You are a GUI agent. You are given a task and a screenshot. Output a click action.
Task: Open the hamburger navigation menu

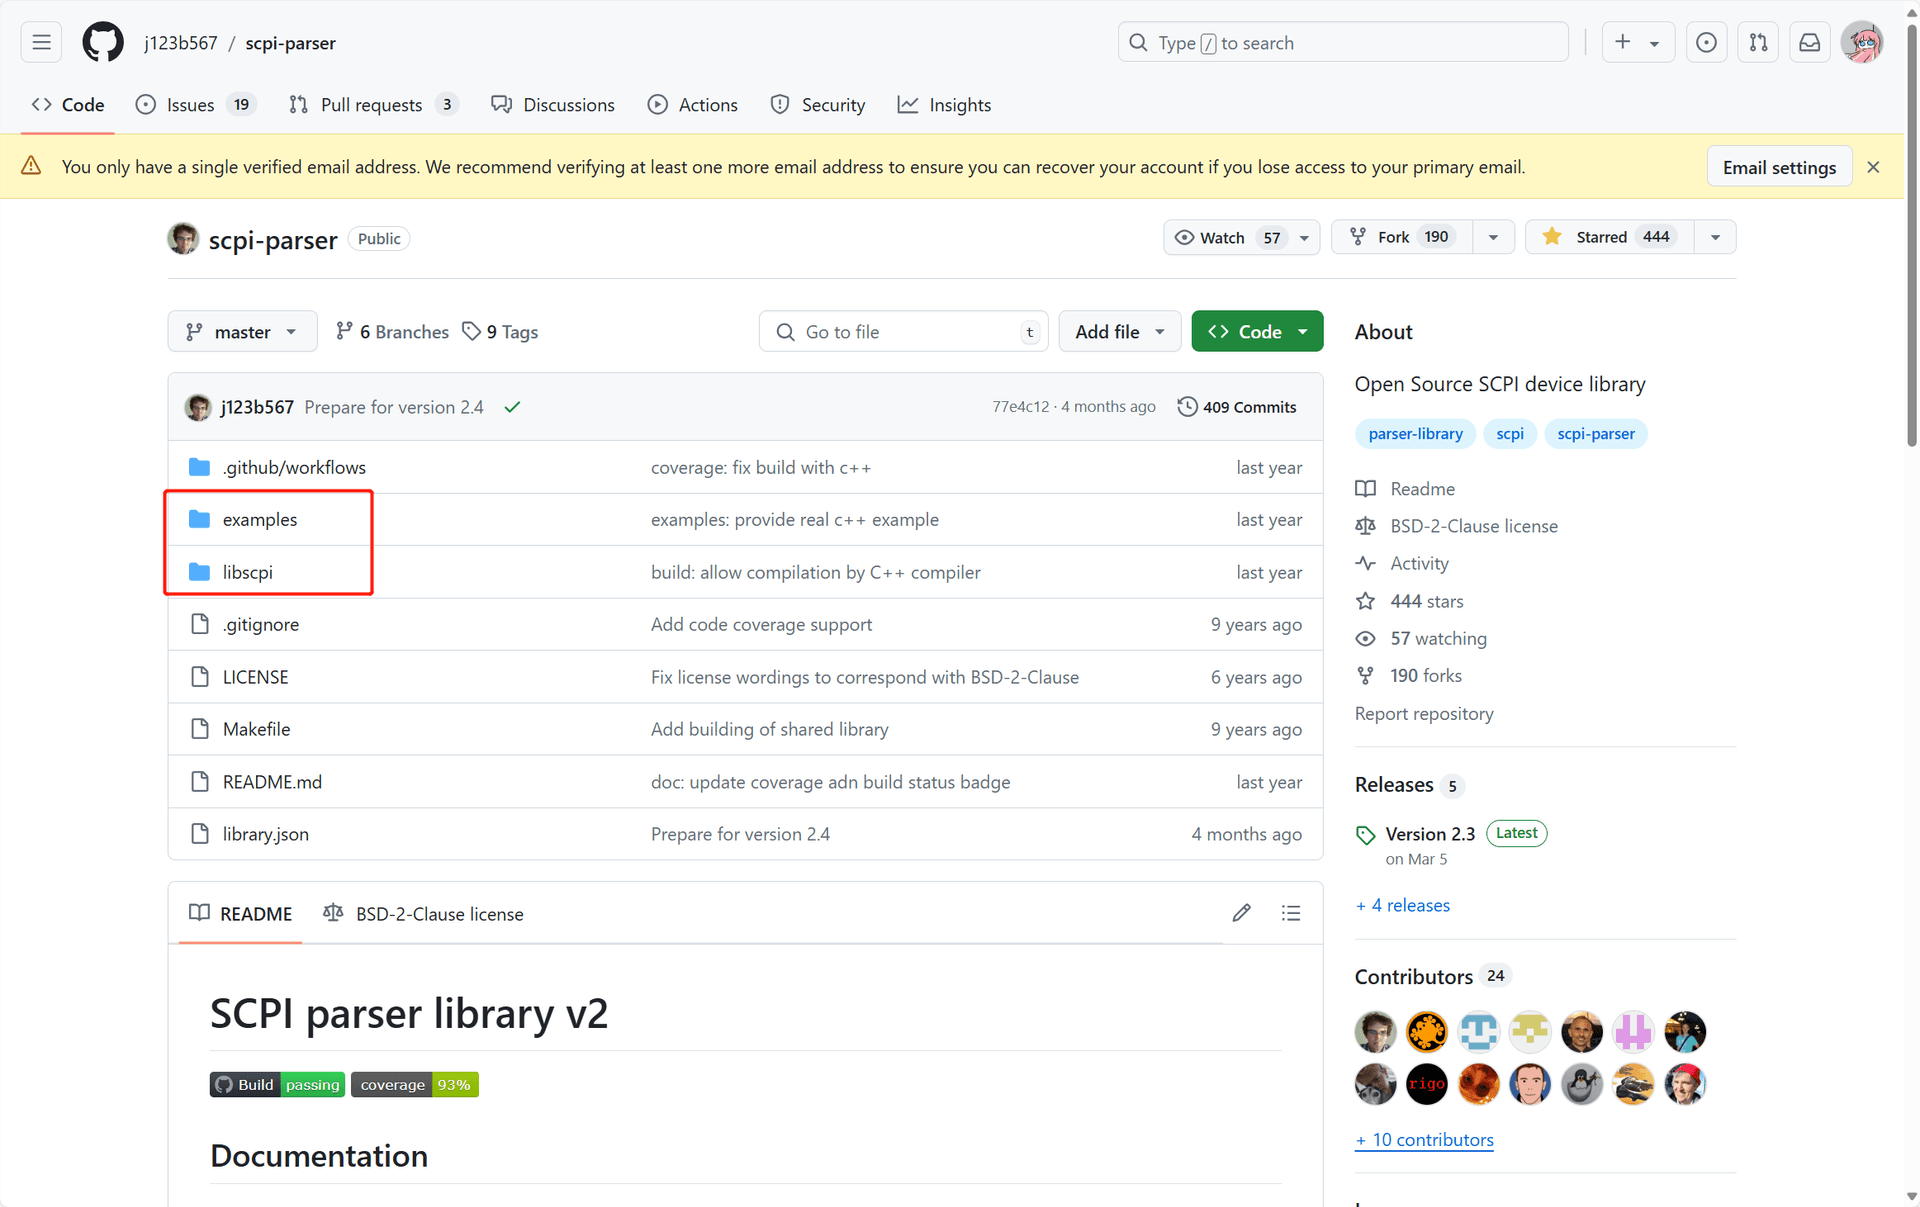point(41,42)
